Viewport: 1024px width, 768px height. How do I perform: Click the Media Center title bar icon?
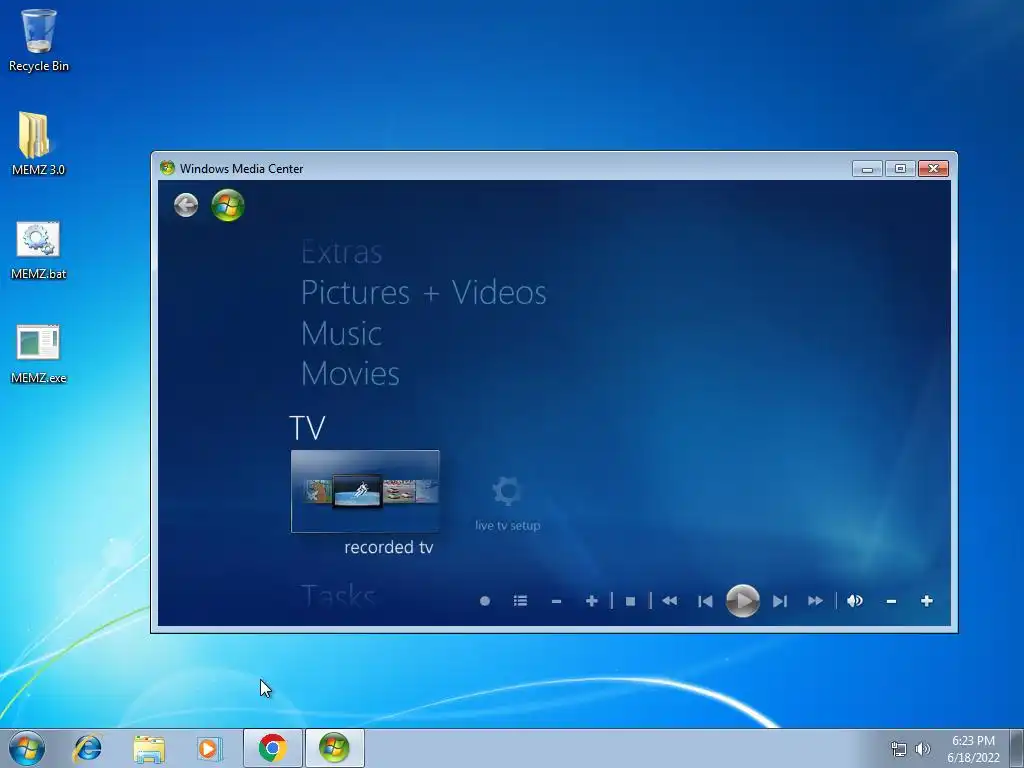pos(167,168)
